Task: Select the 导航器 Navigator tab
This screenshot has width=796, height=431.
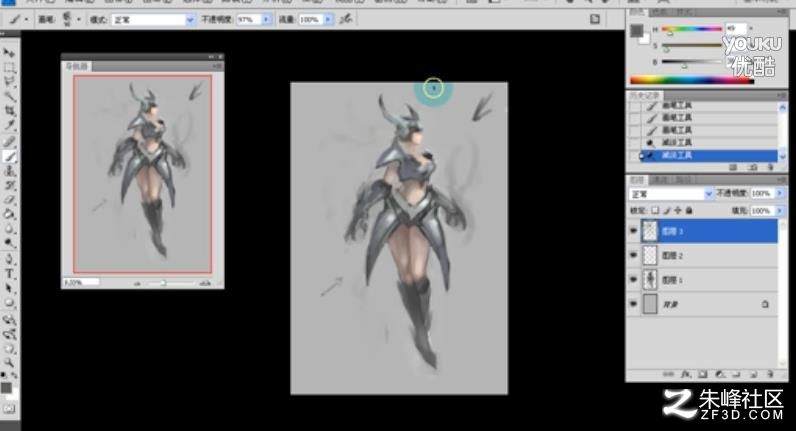Action: coord(77,66)
